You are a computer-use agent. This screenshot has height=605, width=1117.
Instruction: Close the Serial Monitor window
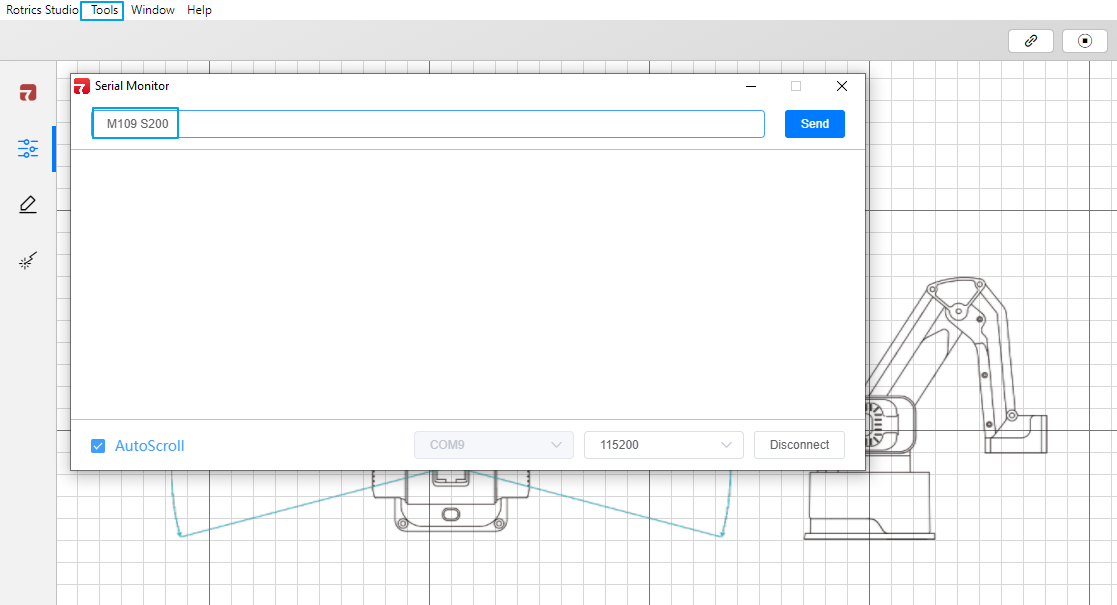841,86
